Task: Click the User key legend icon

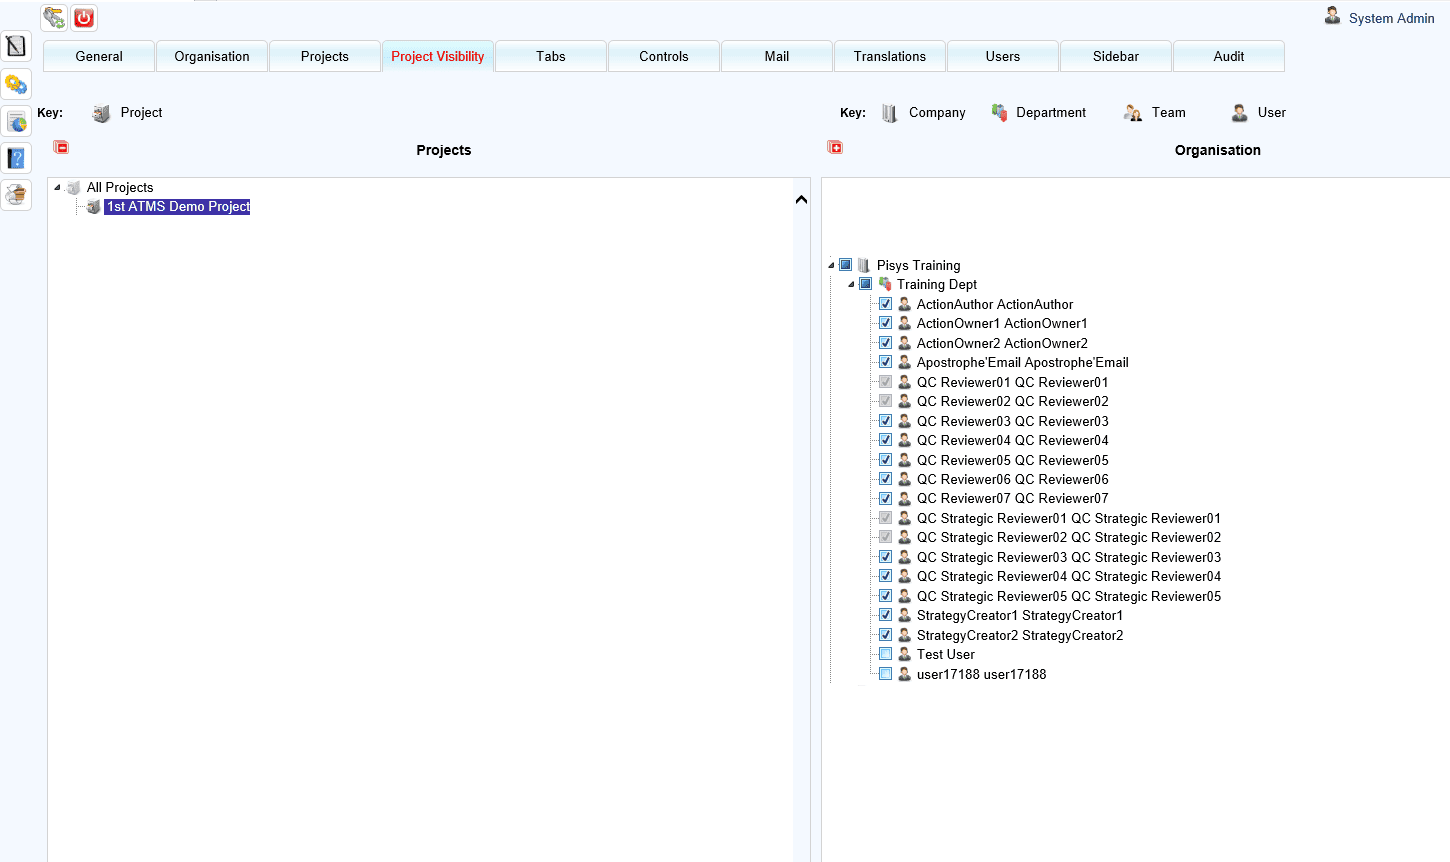Action: point(1239,113)
